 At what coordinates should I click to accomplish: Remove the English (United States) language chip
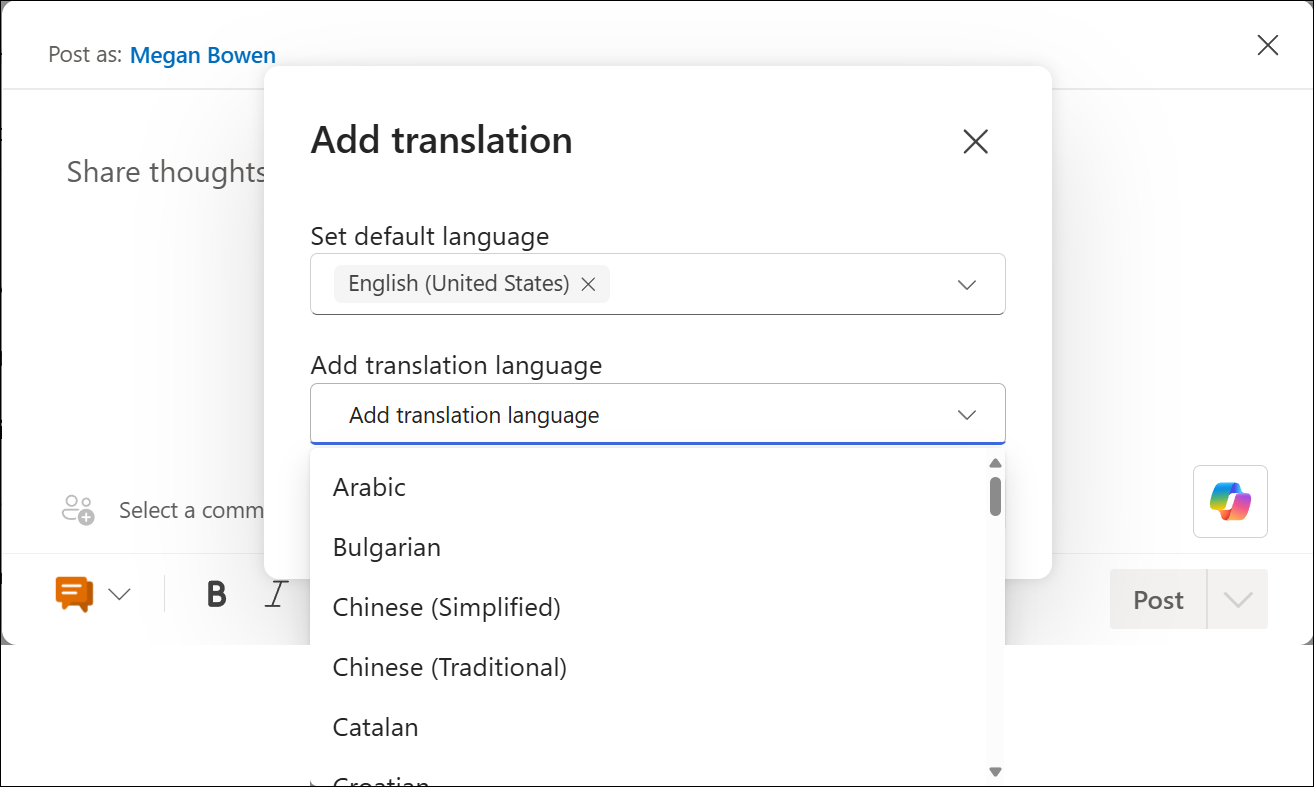click(589, 284)
